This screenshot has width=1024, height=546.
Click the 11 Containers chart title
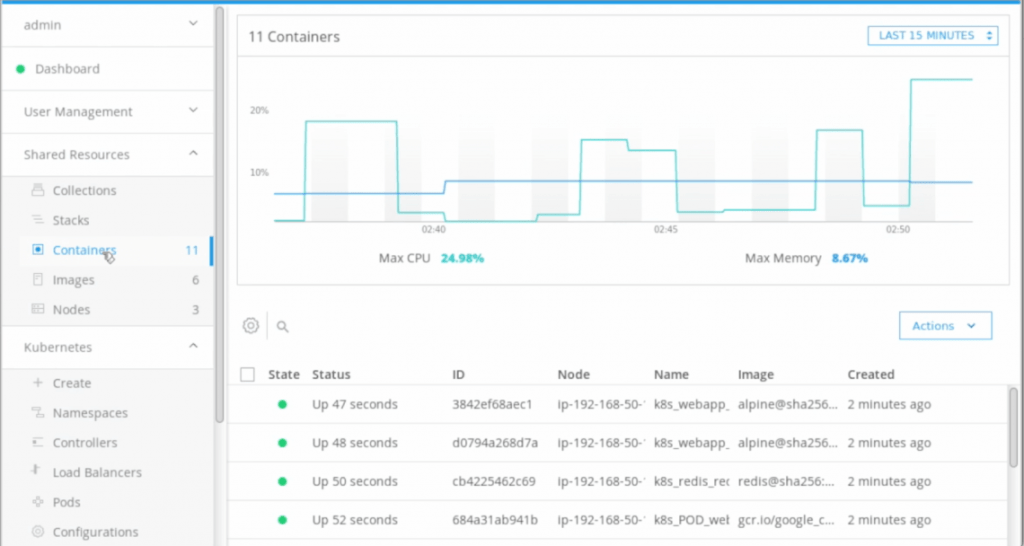click(x=294, y=37)
